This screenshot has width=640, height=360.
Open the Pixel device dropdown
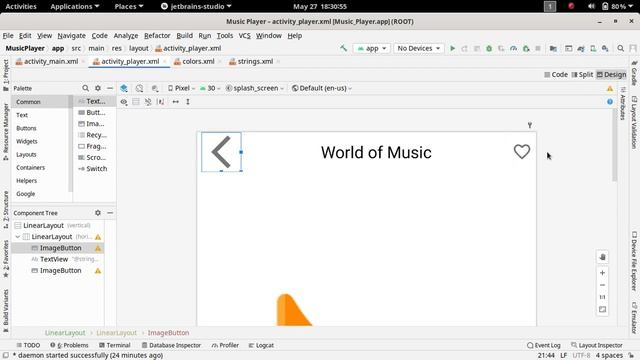181,88
